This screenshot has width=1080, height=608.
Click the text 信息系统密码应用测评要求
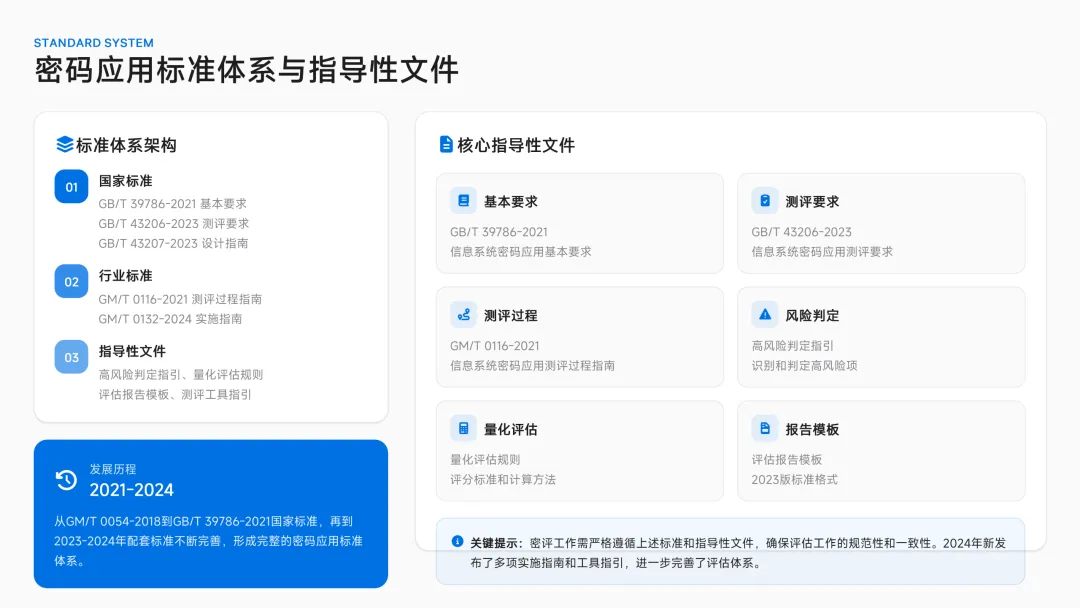pyautogui.click(x=822, y=252)
